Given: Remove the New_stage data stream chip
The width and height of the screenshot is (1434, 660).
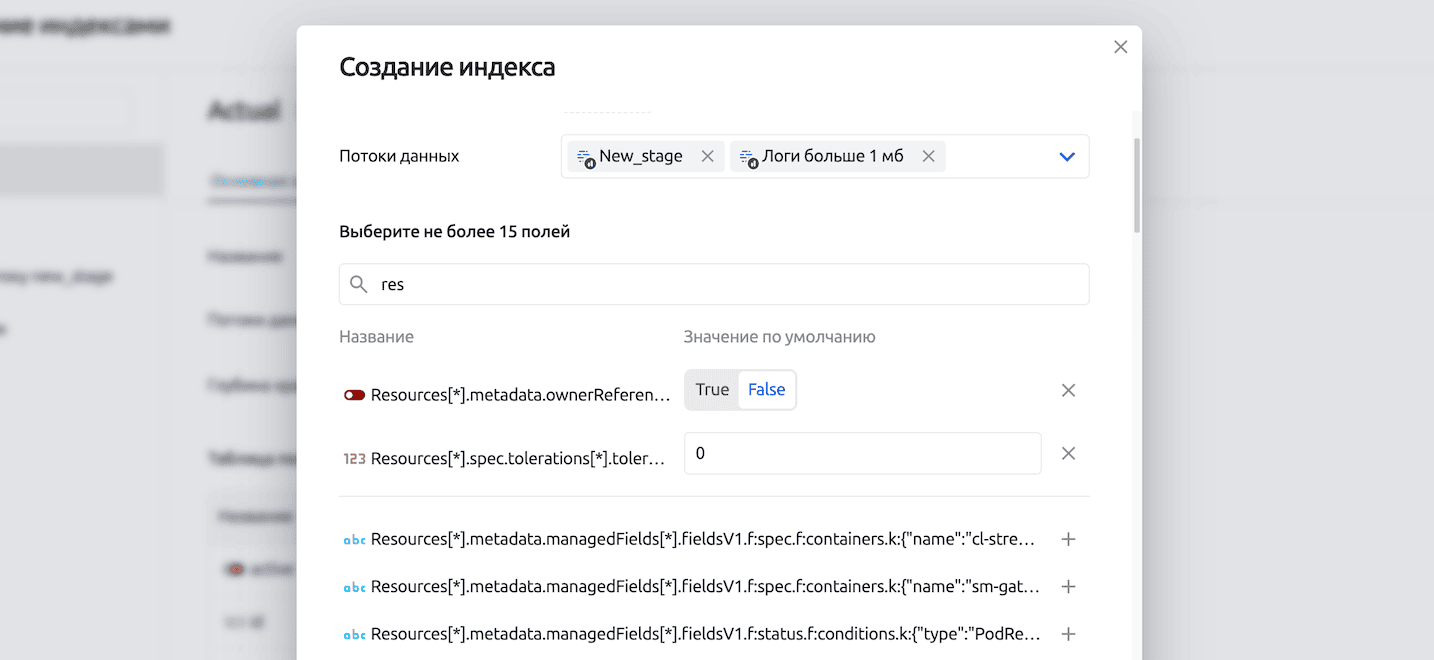Looking at the screenshot, I should pyautogui.click(x=707, y=157).
